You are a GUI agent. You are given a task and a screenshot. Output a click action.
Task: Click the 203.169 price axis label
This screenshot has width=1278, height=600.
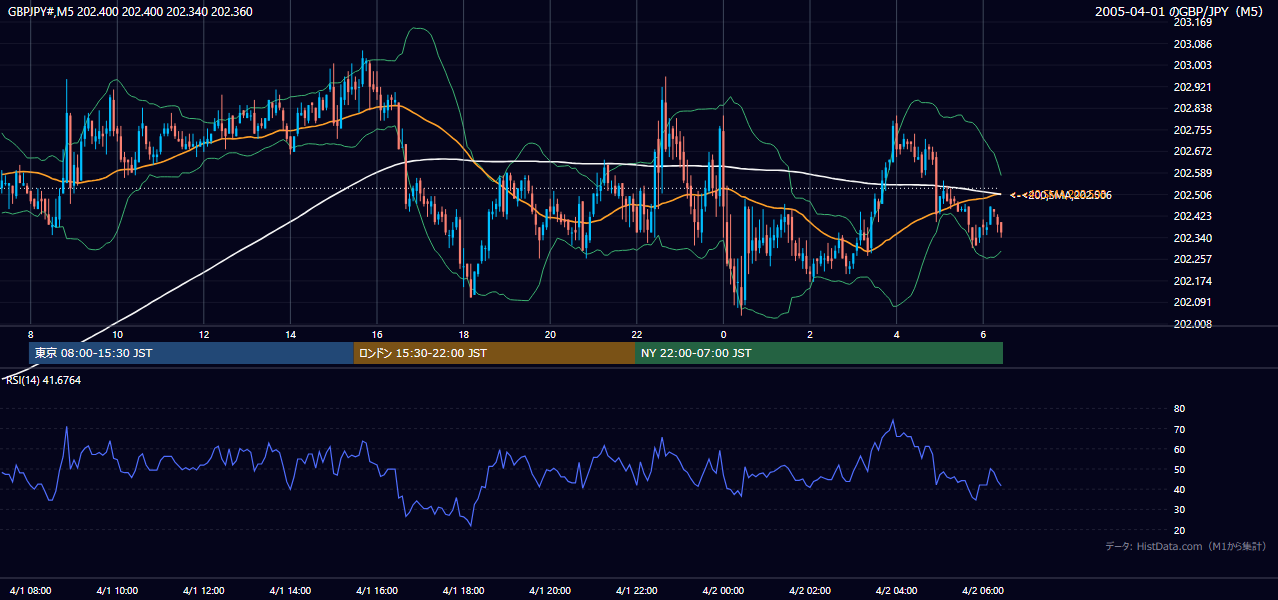tap(1193, 23)
